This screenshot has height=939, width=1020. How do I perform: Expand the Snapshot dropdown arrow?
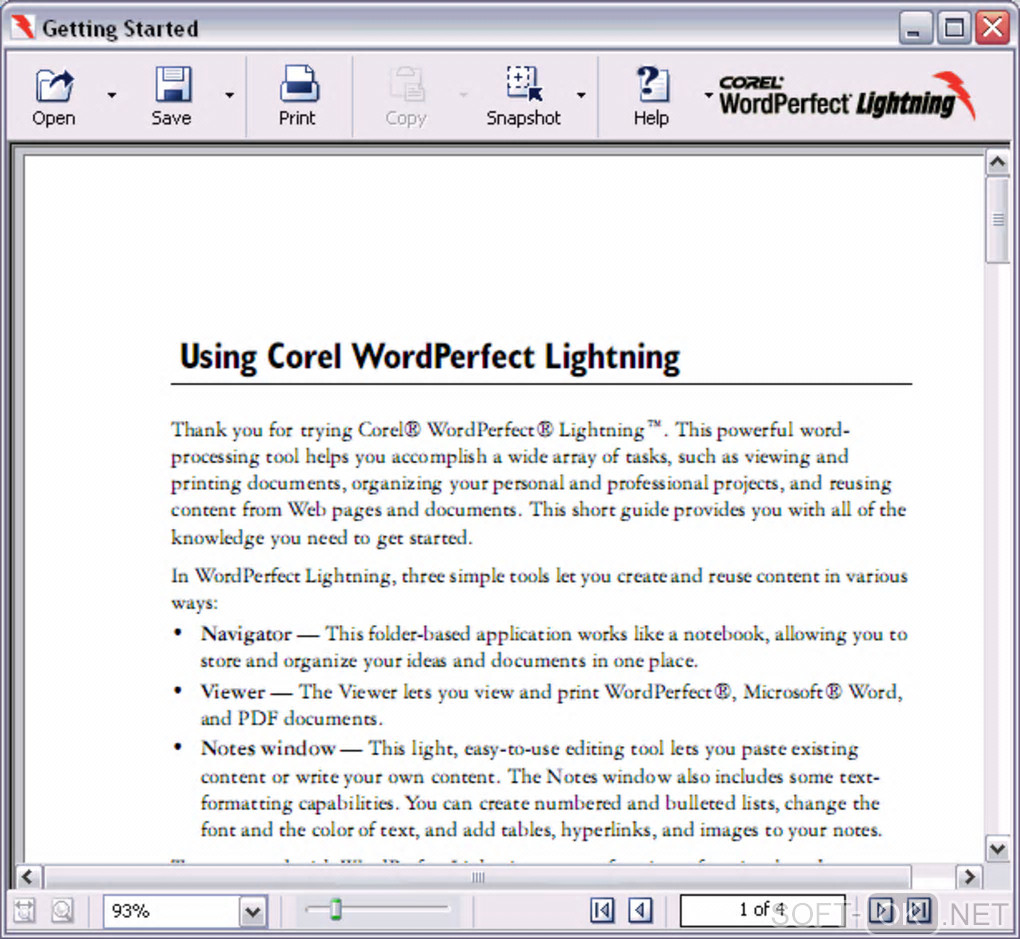tap(581, 95)
